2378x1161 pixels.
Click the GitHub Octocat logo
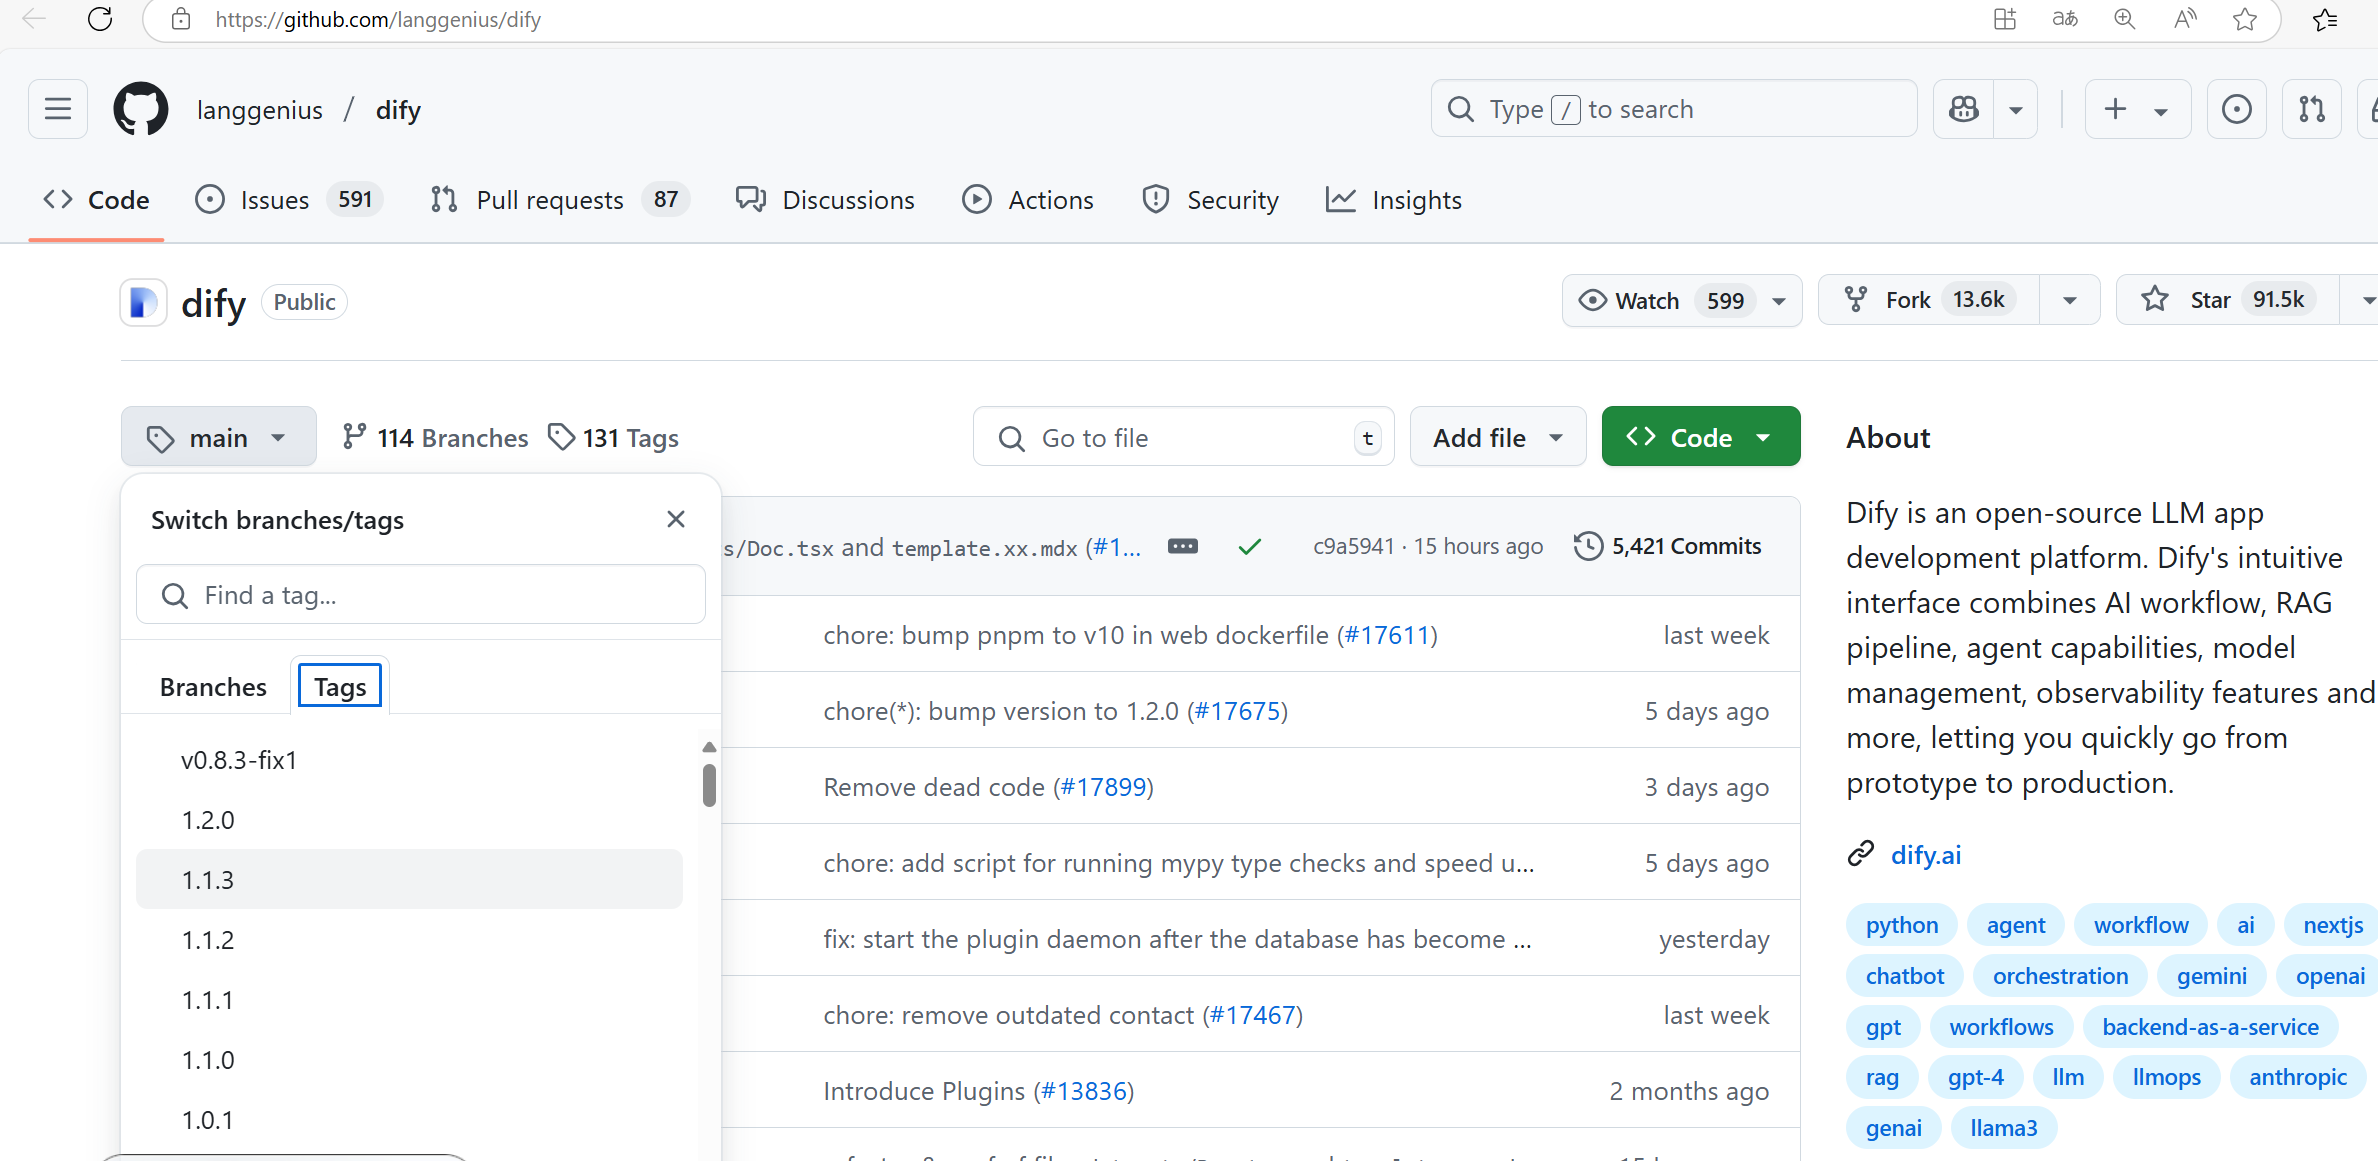(x=141, y=109)
